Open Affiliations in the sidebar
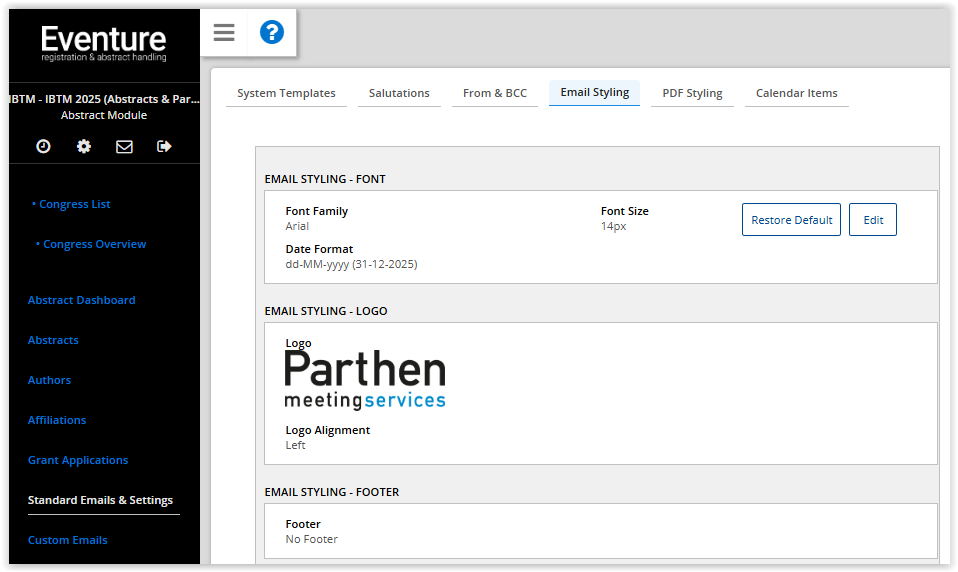 [x=57, y=420]
